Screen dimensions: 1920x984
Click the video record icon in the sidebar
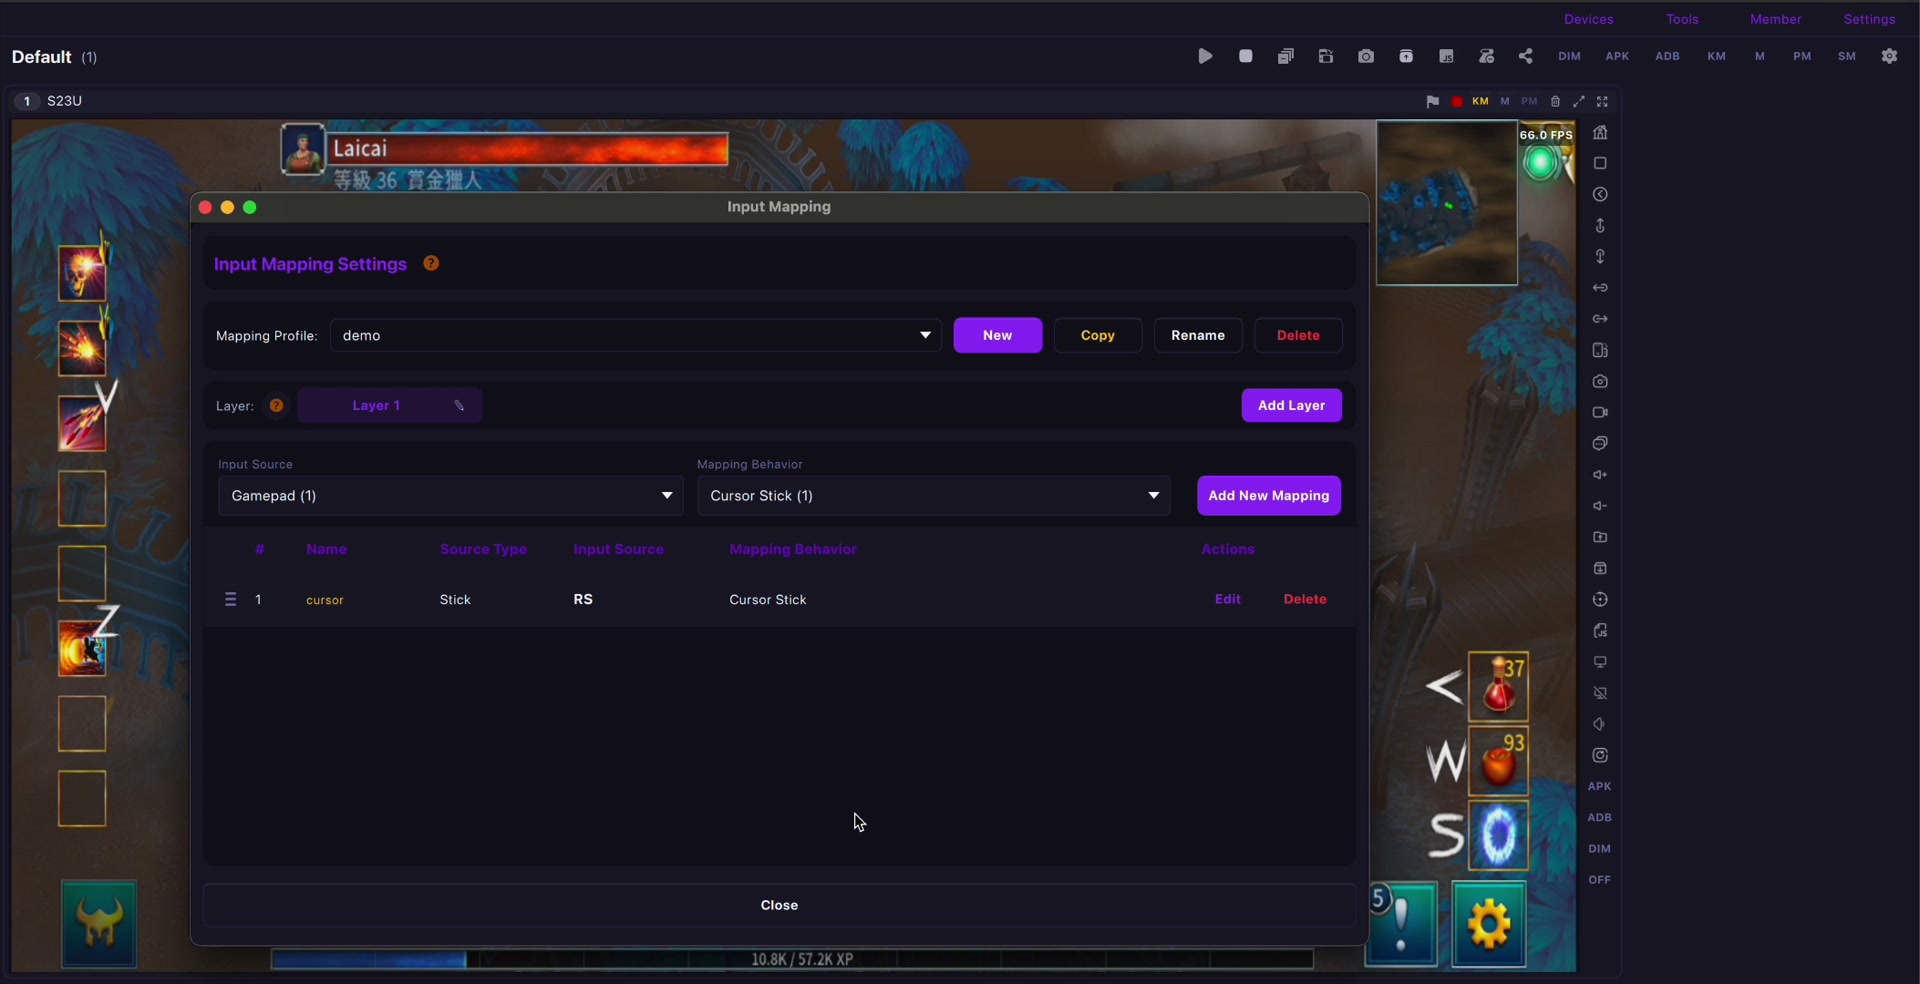pyautogui.click(x=1600, y=413)
